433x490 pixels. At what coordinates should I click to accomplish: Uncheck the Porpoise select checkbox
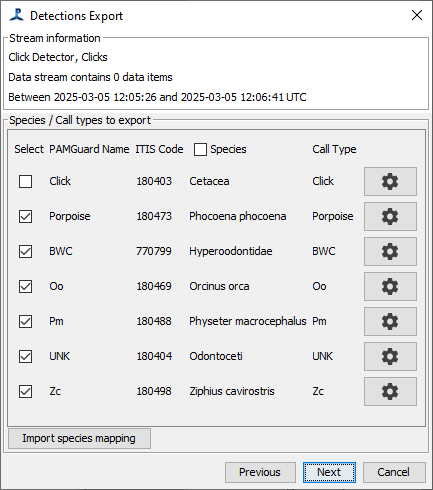point(26,217)
